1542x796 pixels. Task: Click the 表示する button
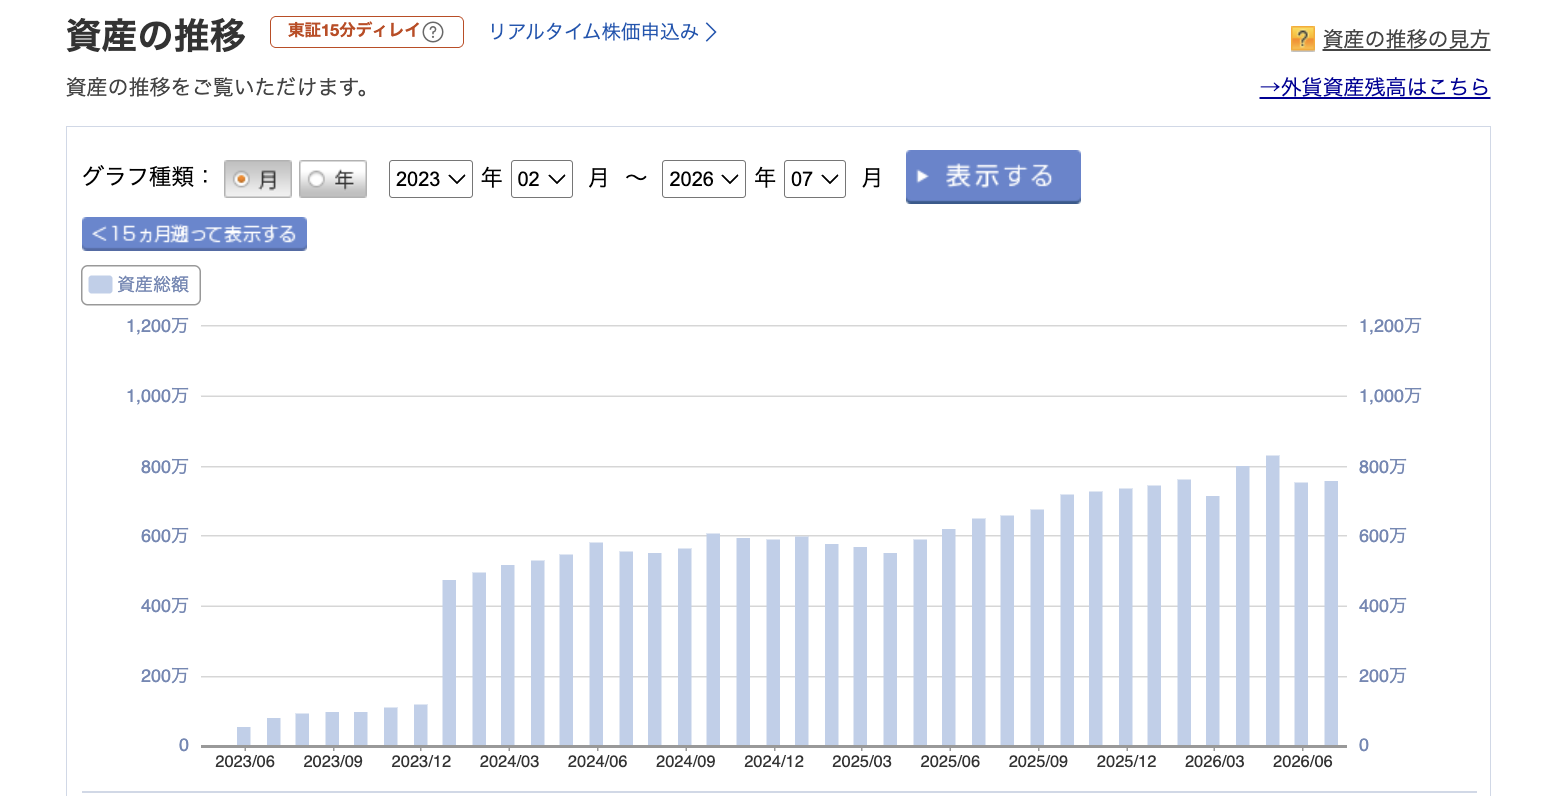[993, 176]
